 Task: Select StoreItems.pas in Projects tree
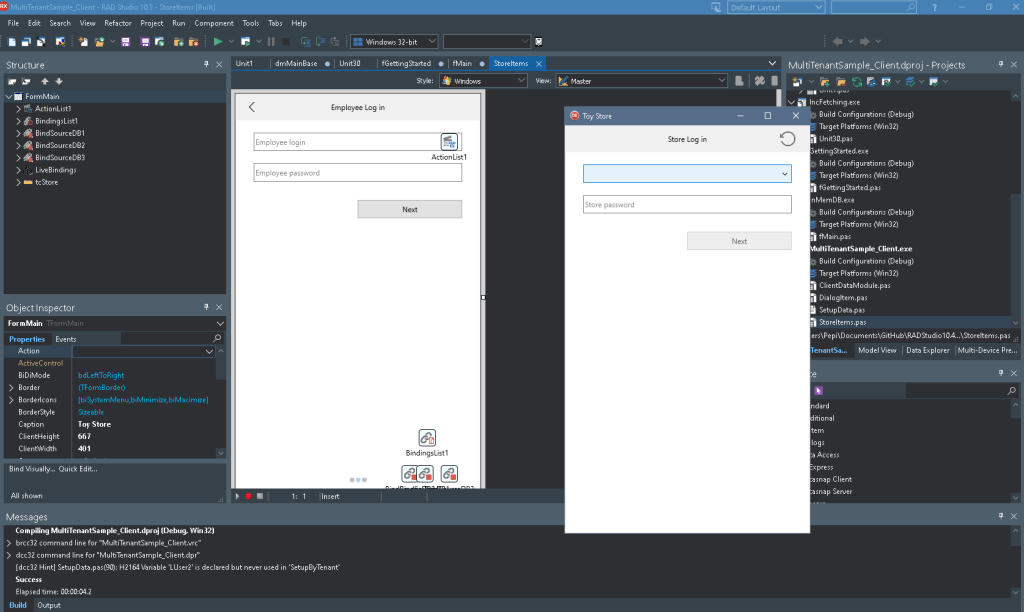[x=842, y=322]
